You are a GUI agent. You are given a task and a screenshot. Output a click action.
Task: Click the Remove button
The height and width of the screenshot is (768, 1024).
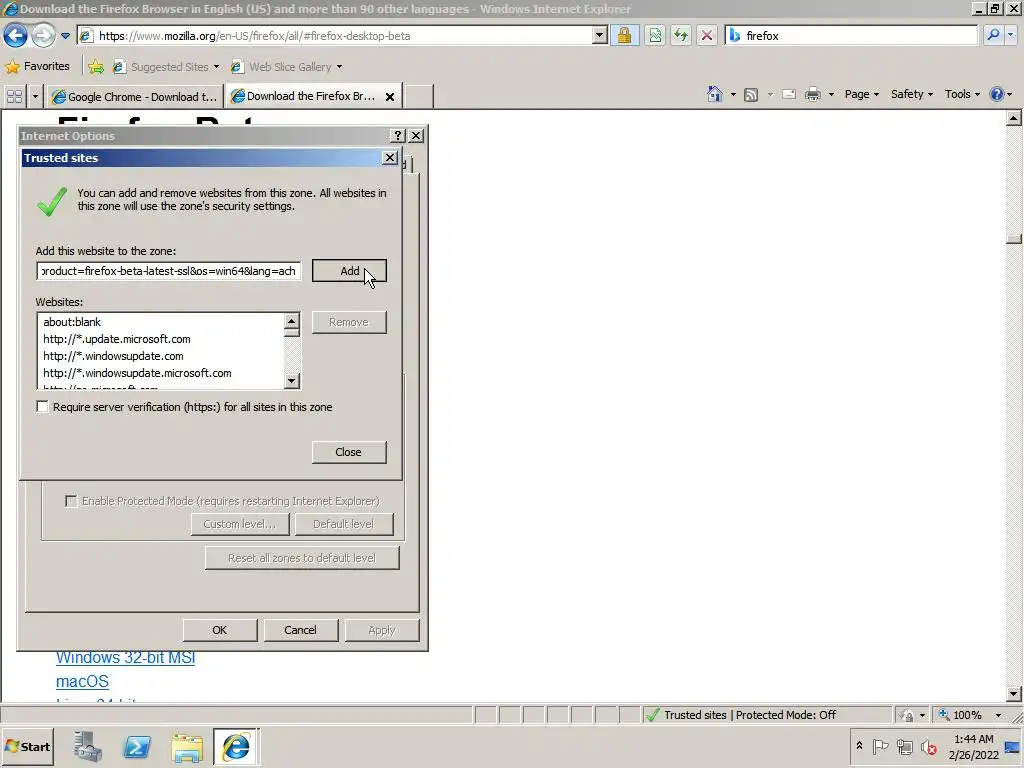(x=349, y=322)
